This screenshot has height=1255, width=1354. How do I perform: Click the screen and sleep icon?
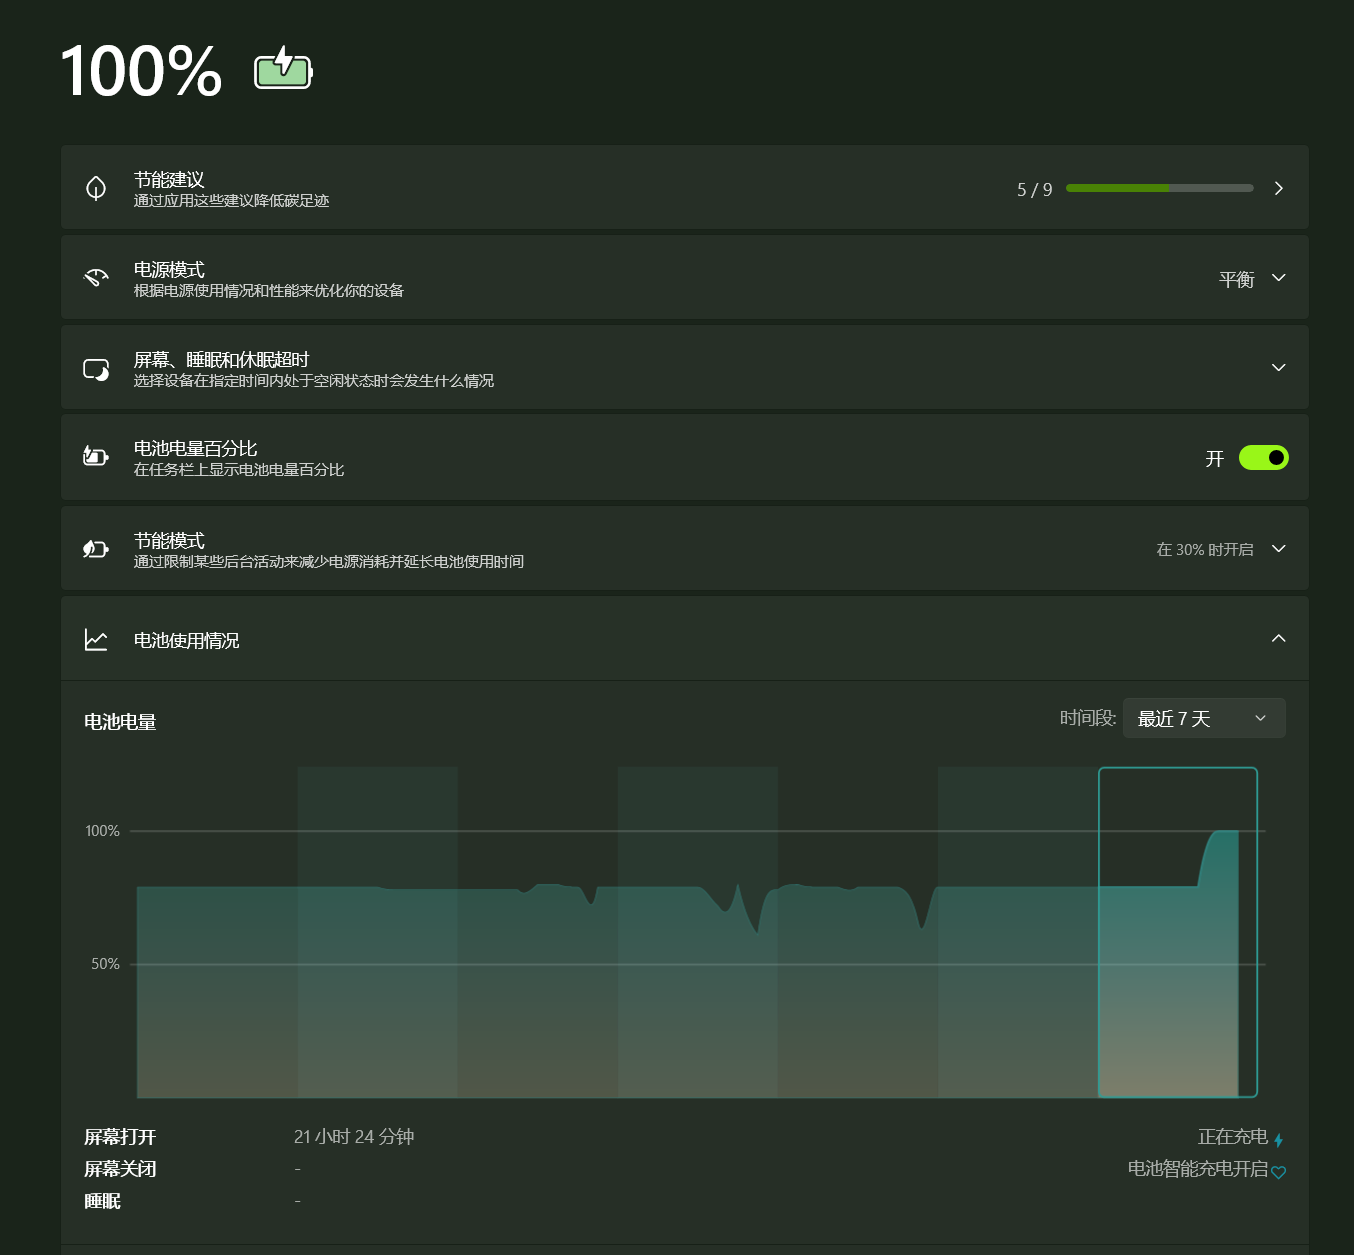pos(96,369)
